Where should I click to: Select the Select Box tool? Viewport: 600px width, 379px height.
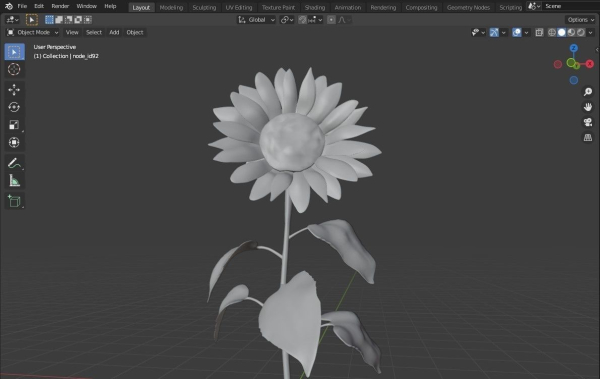point(14,52)
